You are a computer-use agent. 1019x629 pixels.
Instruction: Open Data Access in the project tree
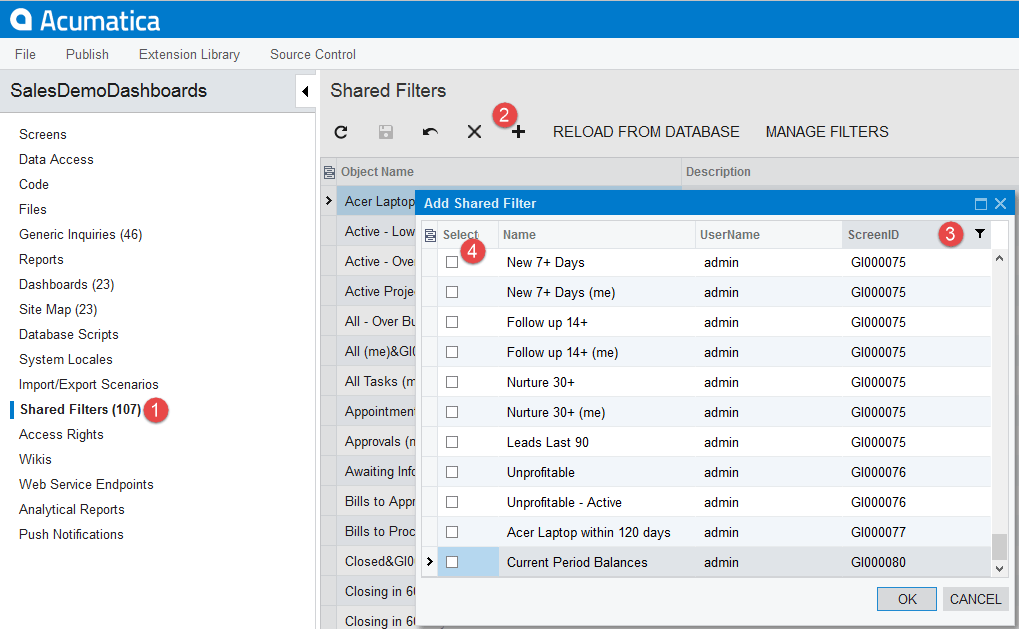[x=56, y=159]
